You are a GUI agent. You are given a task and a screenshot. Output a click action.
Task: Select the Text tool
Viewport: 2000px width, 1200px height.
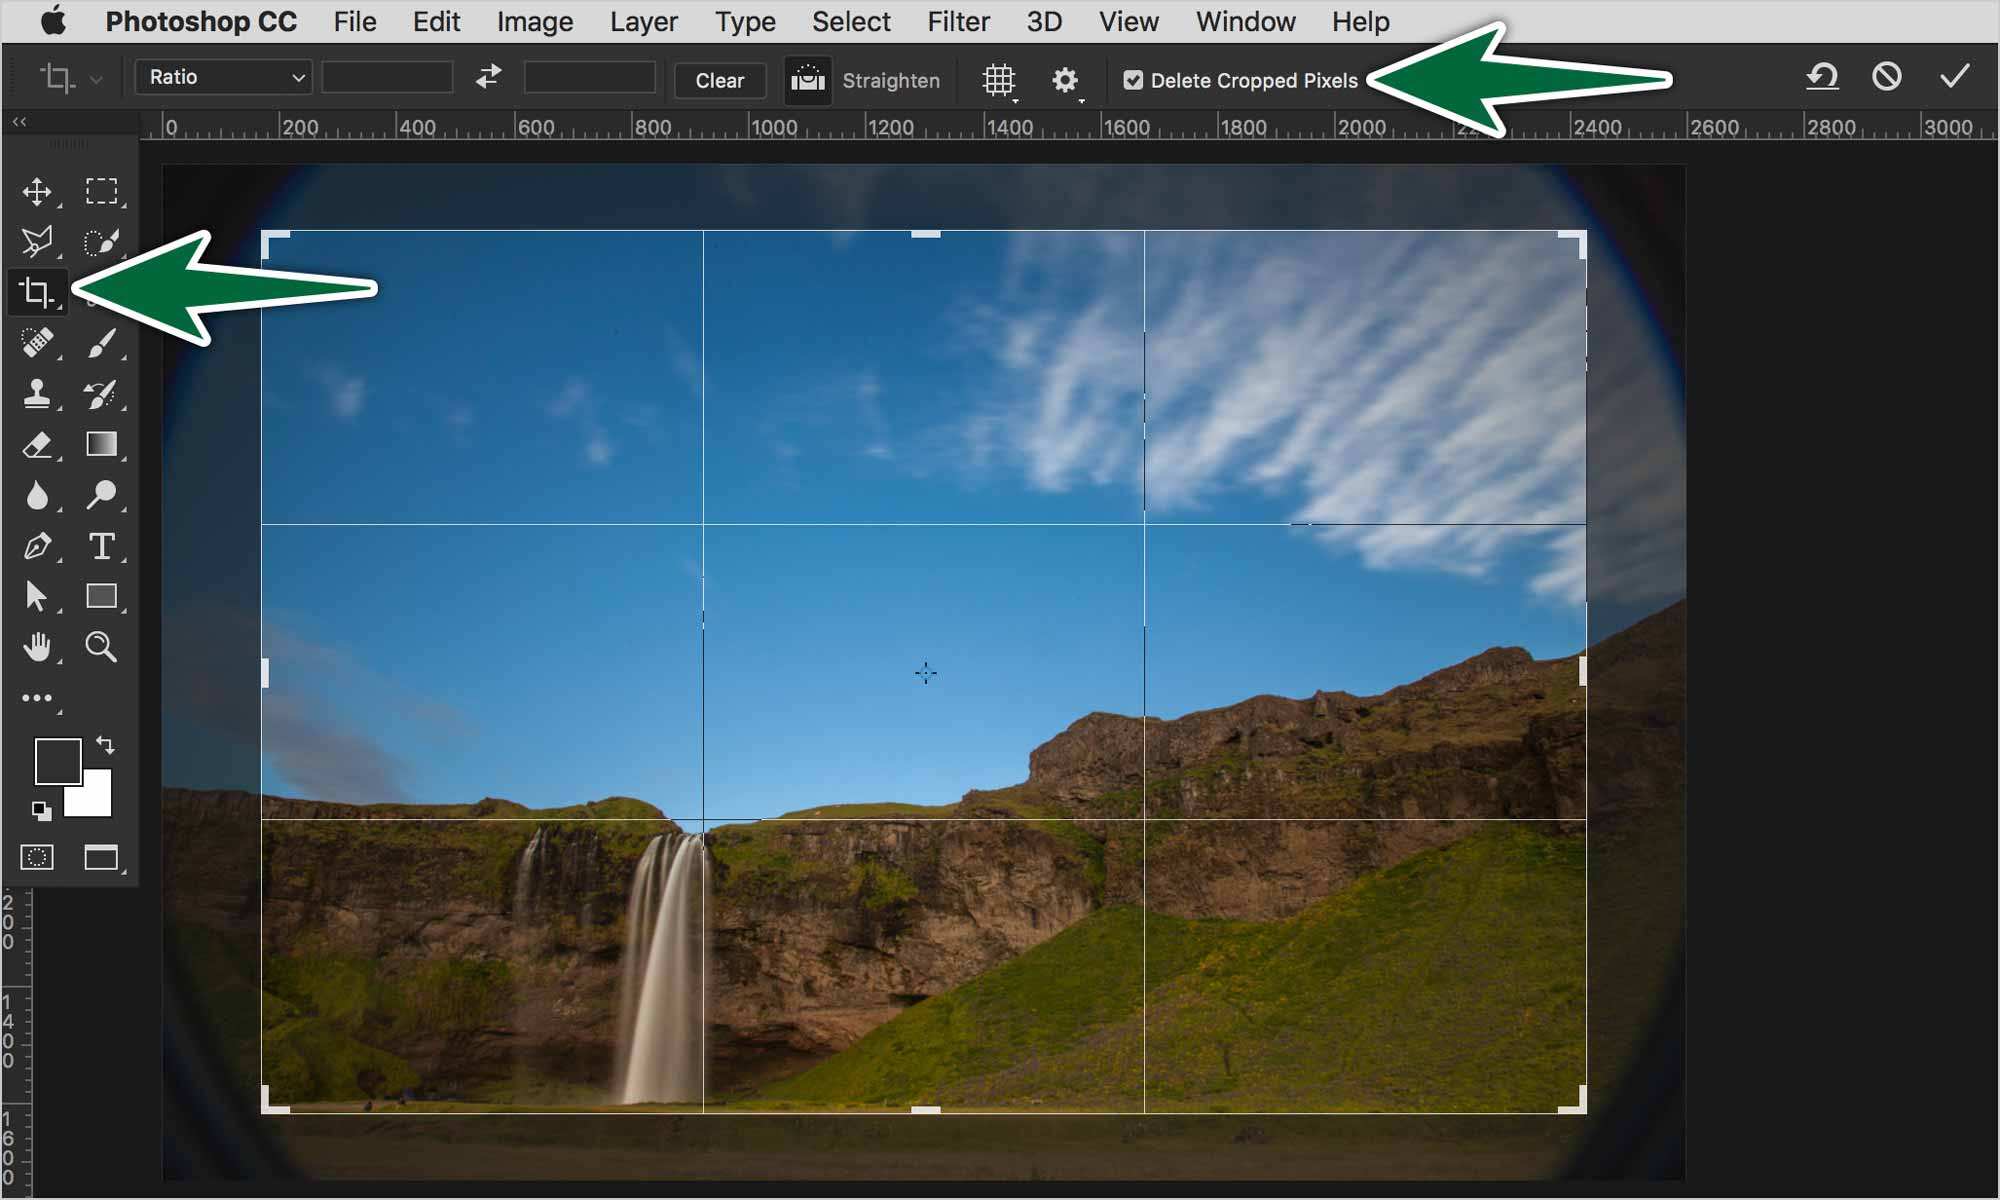point(101,546)
